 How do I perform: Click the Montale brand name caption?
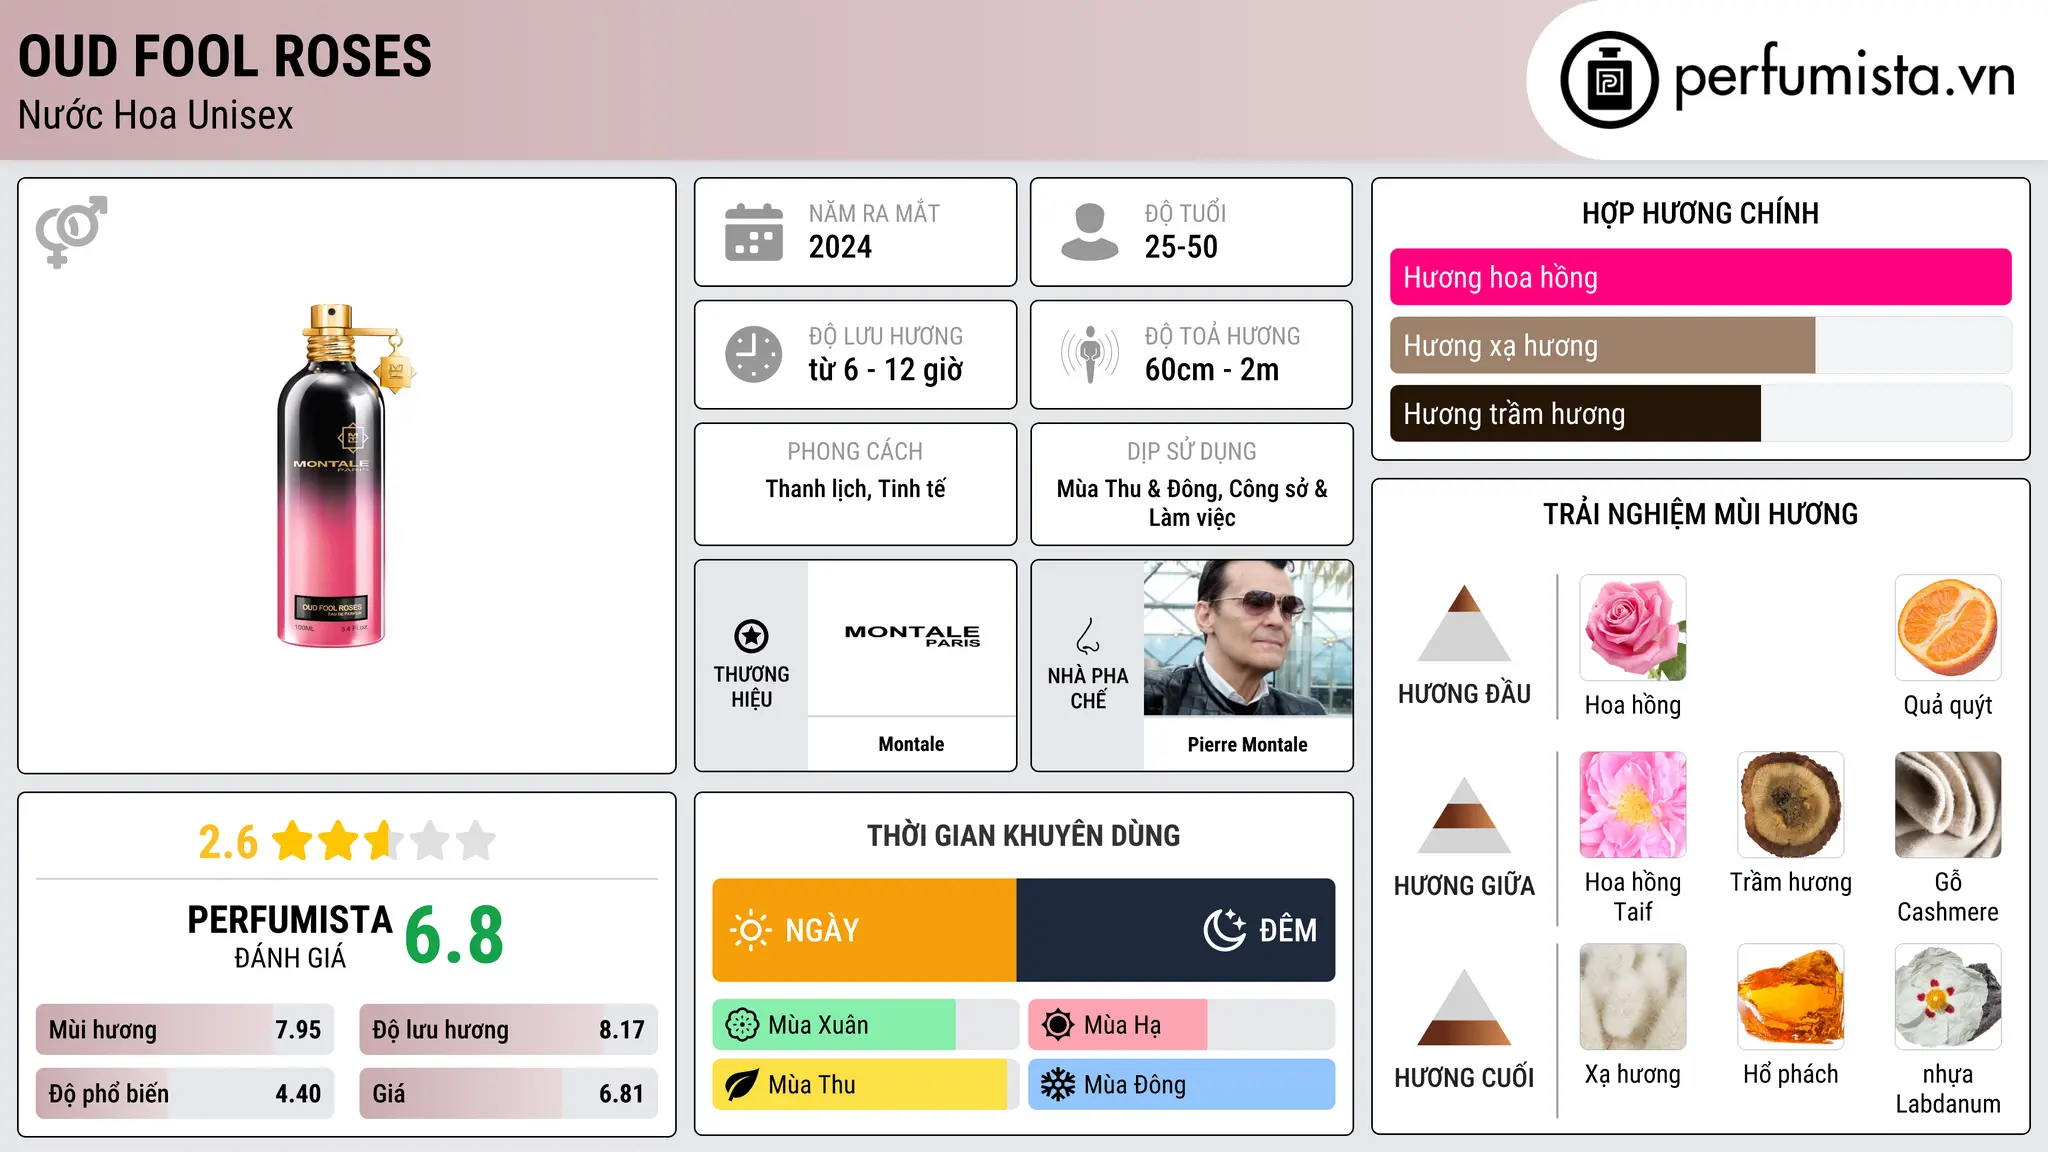pos(911,744)
